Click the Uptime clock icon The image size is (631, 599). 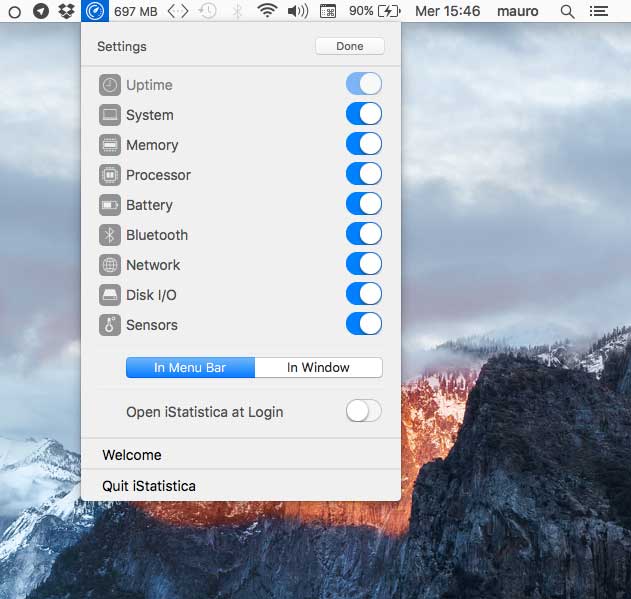pos(110,85)
